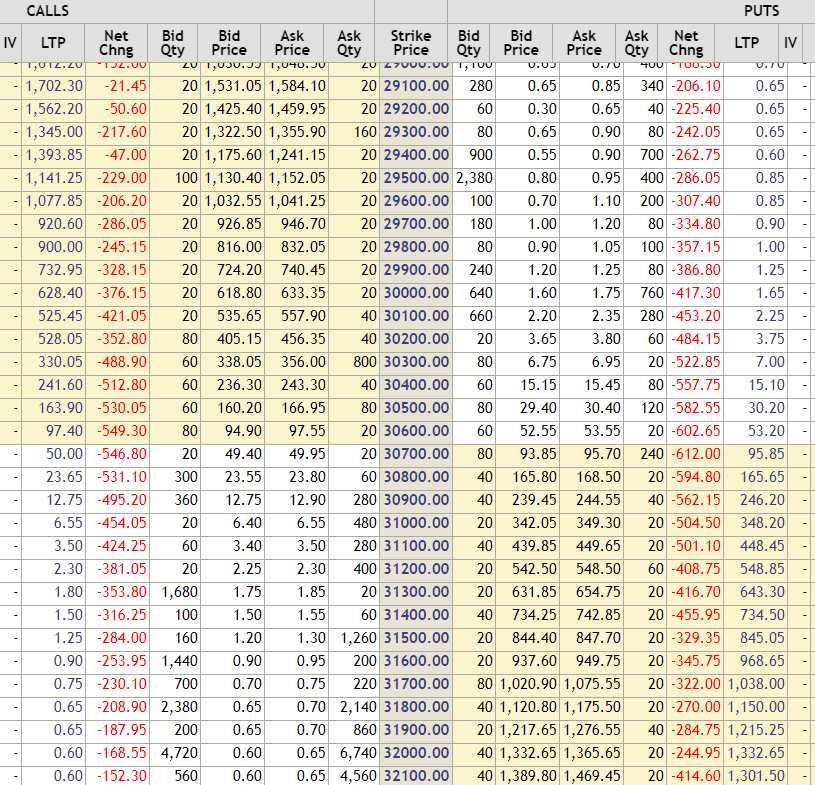Select puts bid price 542.50
The width and height of the screenshot is (815, 785).
click(x=534, y=569)
